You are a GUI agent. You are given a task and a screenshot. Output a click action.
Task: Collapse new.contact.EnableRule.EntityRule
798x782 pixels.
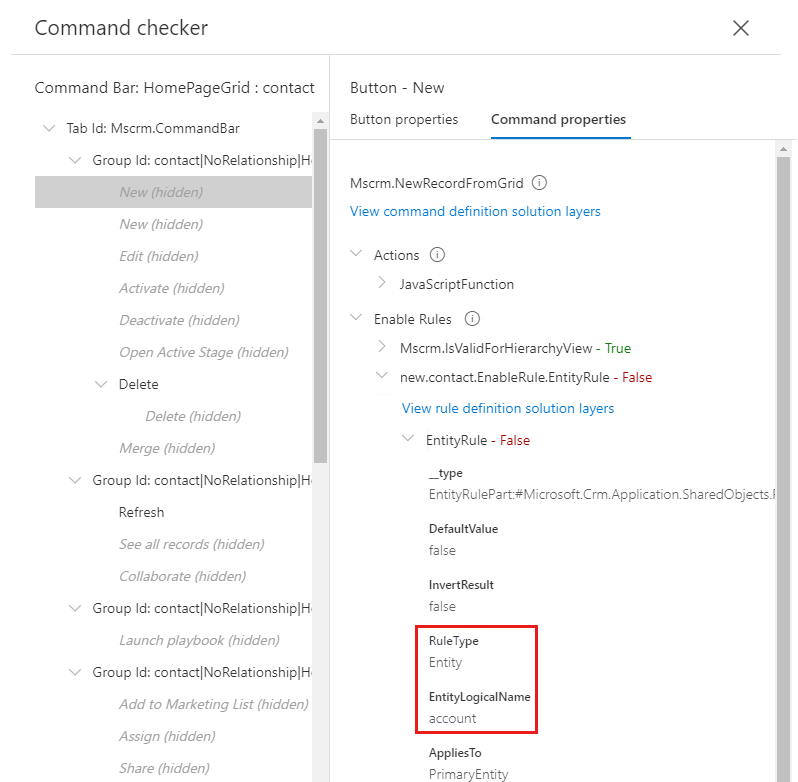click(382, 376)
